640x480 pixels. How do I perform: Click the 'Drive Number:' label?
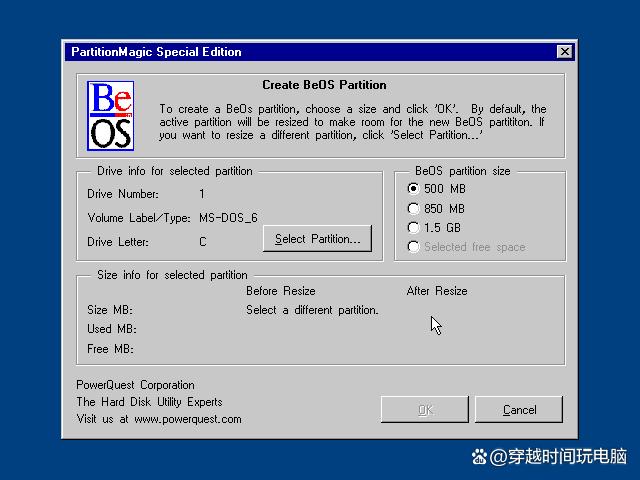point(123,194)
